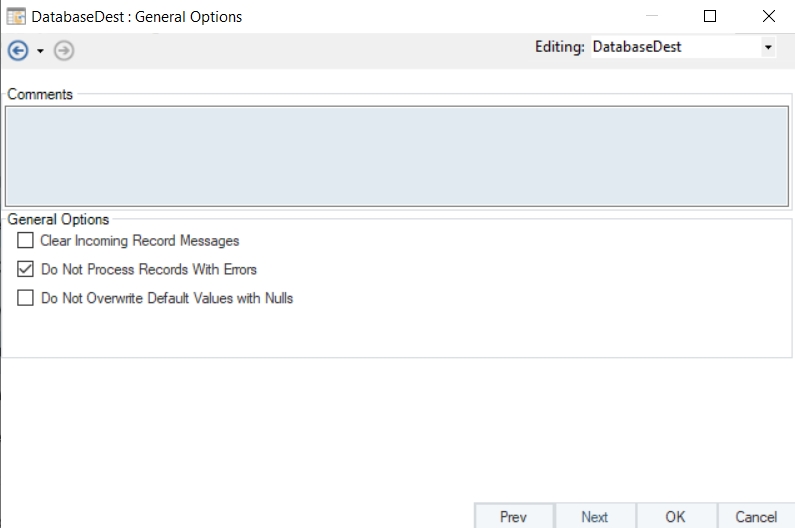Screen dimensions: 795x528
Task: Open the back arrow history dropdown
Action: 40,51
